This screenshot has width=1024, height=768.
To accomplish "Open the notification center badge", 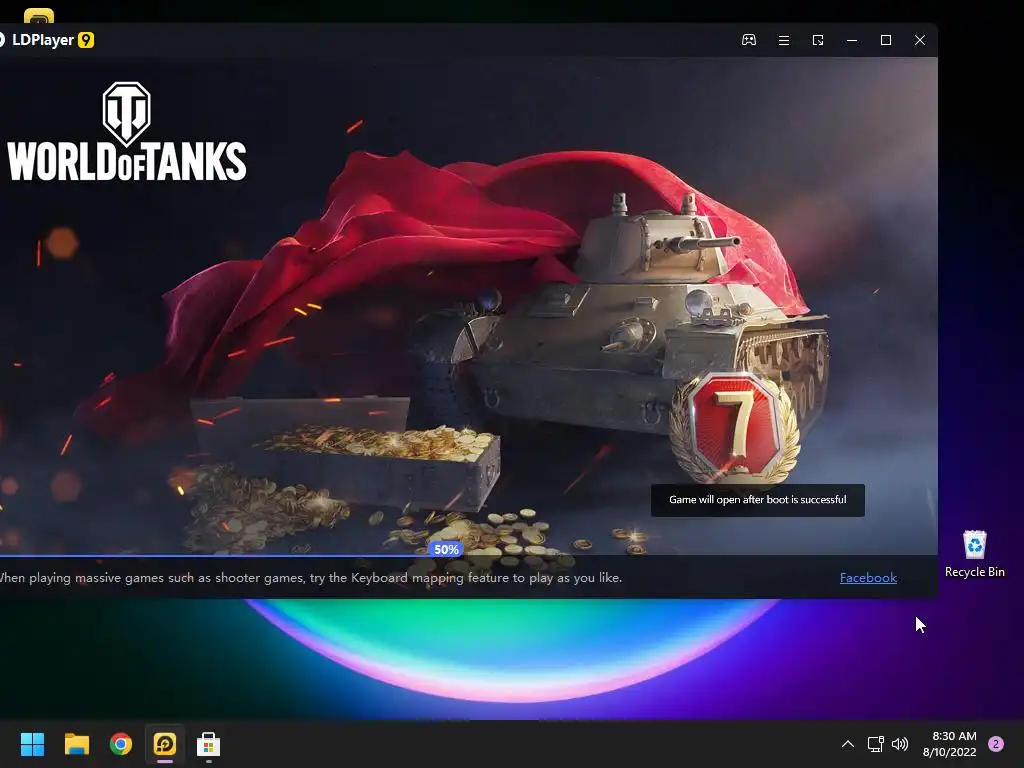I will click(996, 744).
